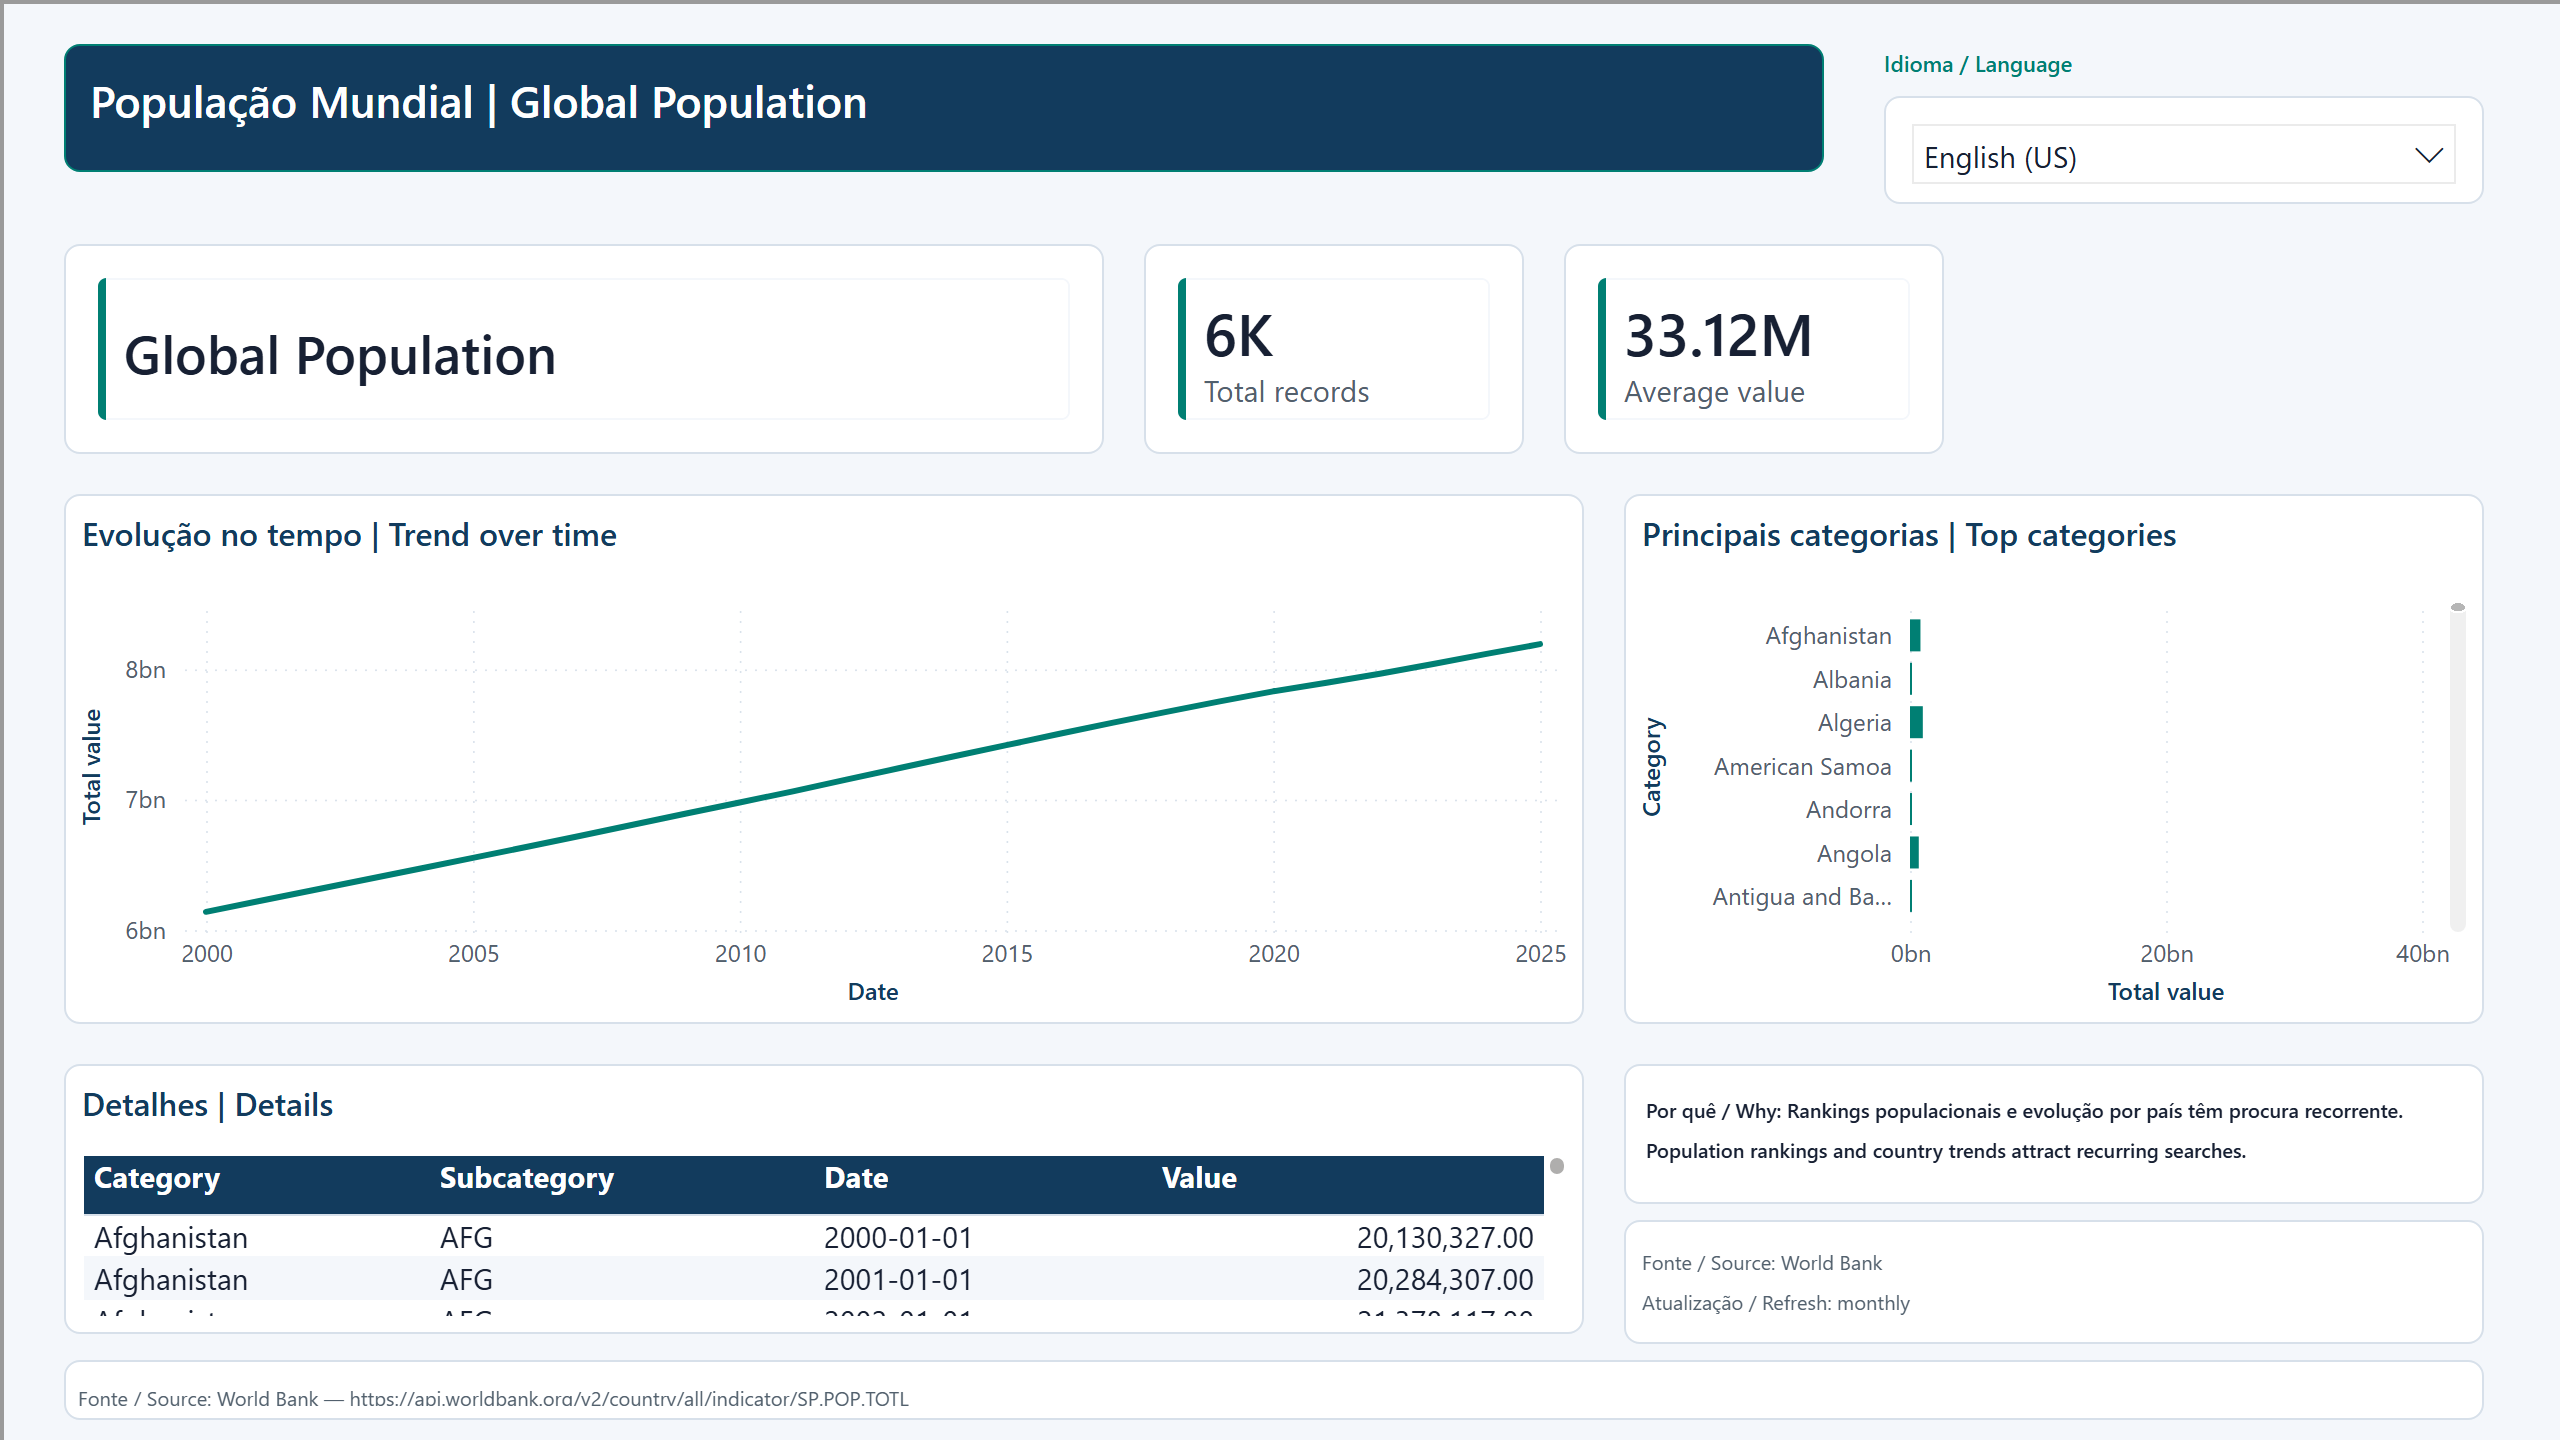Select the 6K total records figure
This screenshot has height=1440, width=2560.
pos(1238,335)
